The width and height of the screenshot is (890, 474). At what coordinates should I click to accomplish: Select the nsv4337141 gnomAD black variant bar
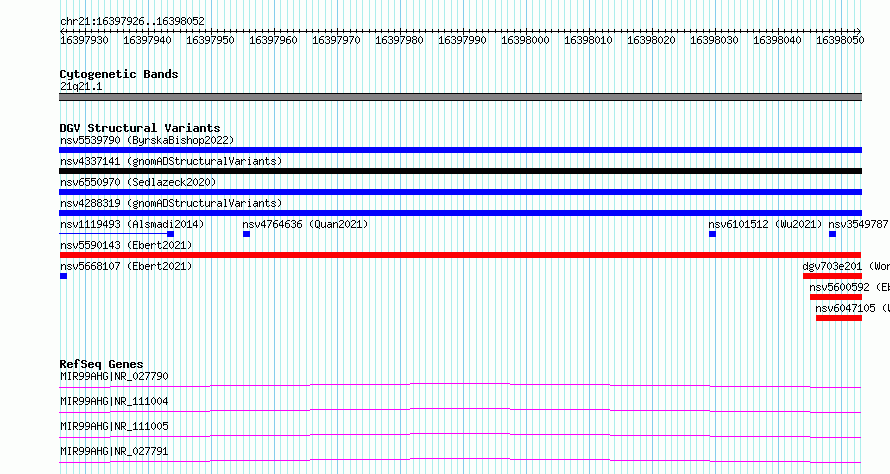point(460,171)
